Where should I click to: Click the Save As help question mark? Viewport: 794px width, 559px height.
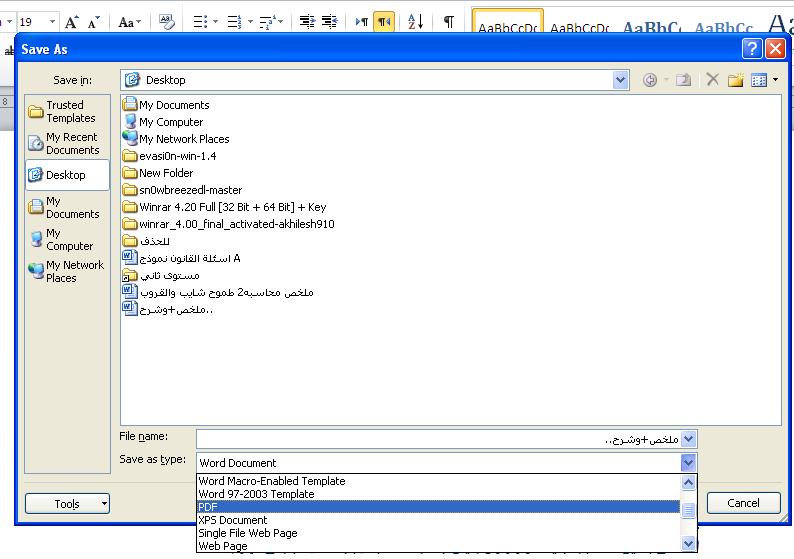tap(752, 49)
